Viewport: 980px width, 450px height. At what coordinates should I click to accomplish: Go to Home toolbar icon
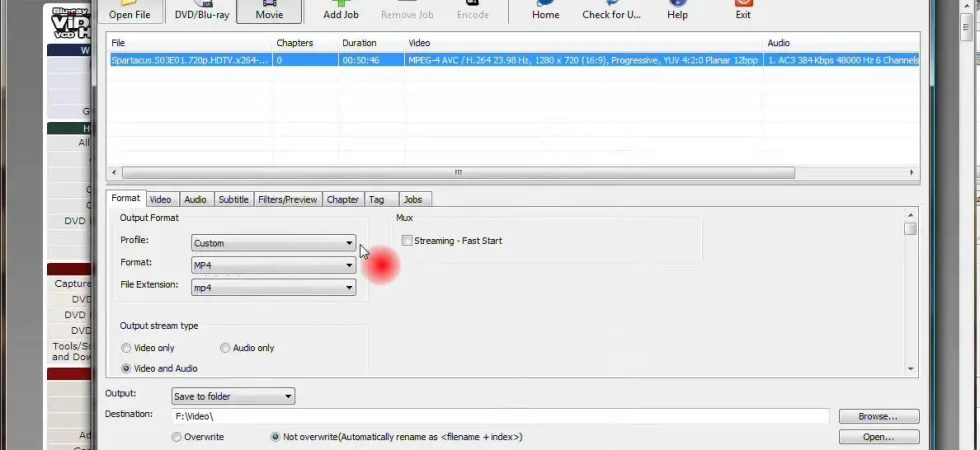pos(546,11)
